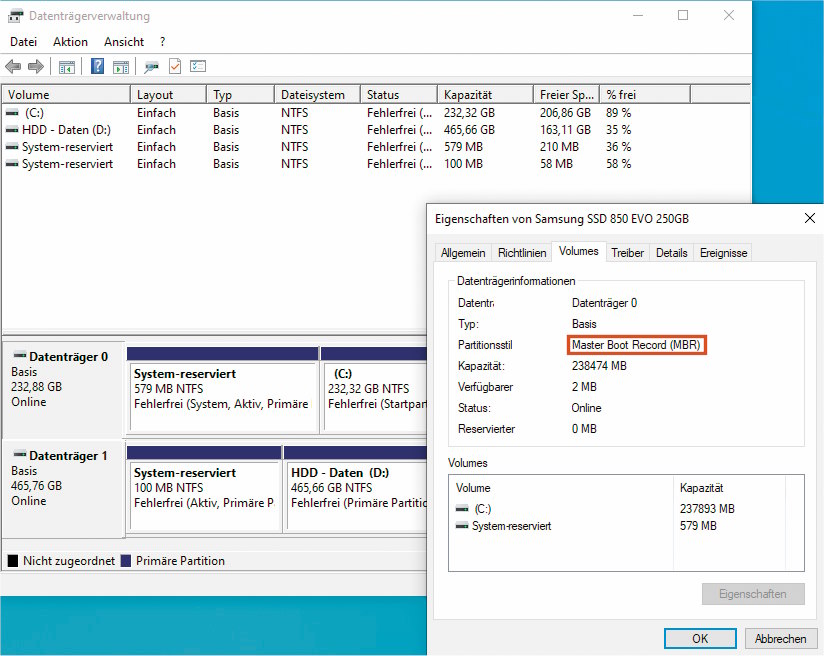Click the drive icon of the (C:) volume row

12,113
